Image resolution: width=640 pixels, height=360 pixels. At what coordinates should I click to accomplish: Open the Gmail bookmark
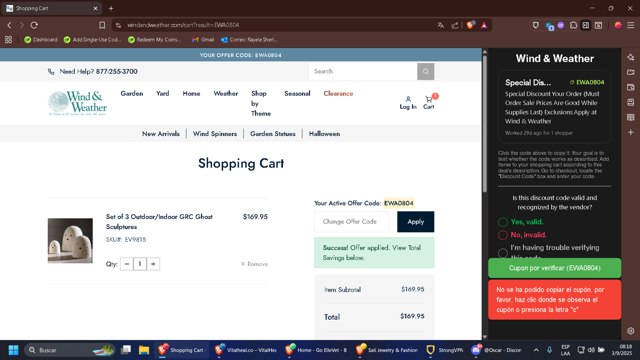tap(203, 40)
